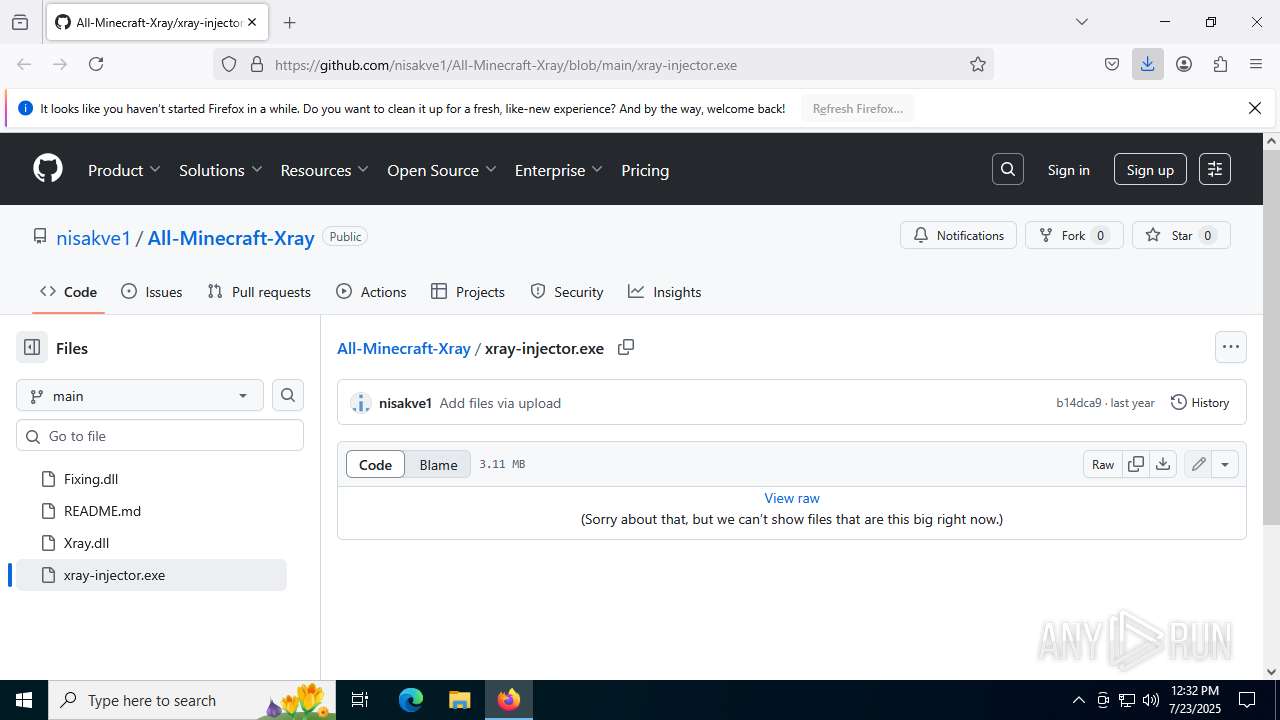Launch Microsoft Edge from taskbar
Image resolution: width=1280 pixels, height=720 pixels.
tap(411, 700)
